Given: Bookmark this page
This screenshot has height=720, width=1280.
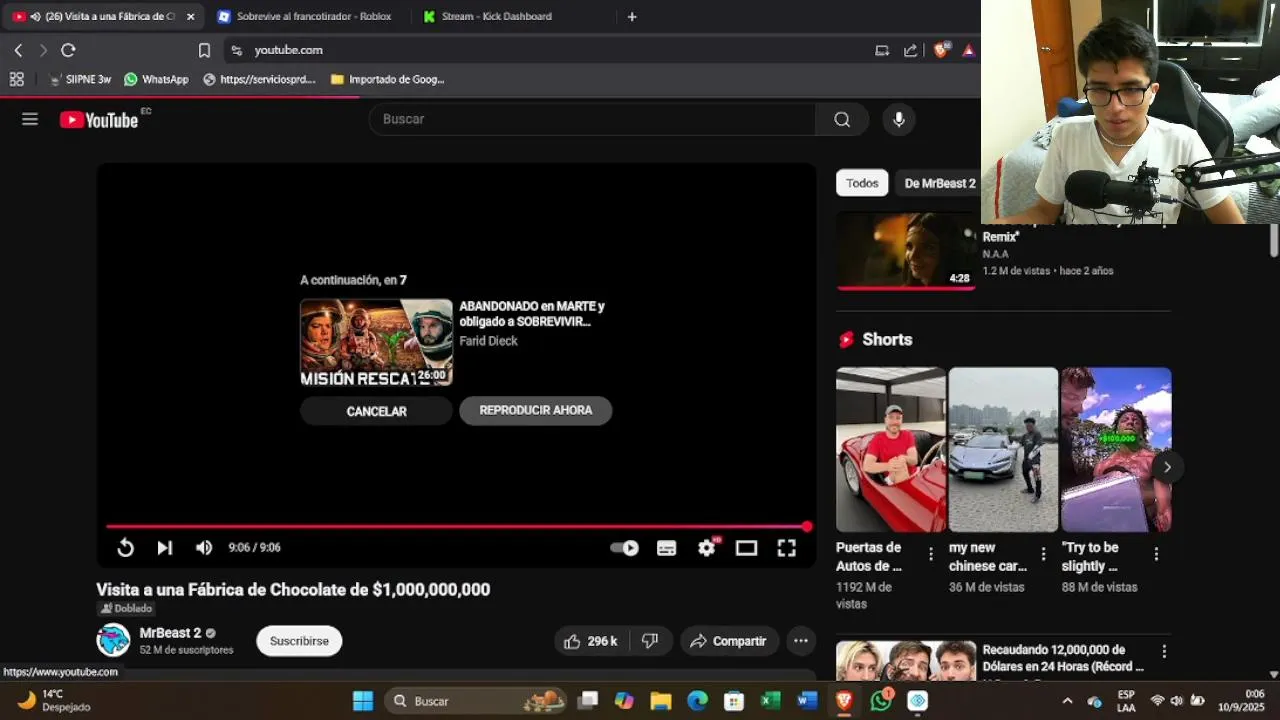Looking at the screenshot, I should (x=204, y=50).
